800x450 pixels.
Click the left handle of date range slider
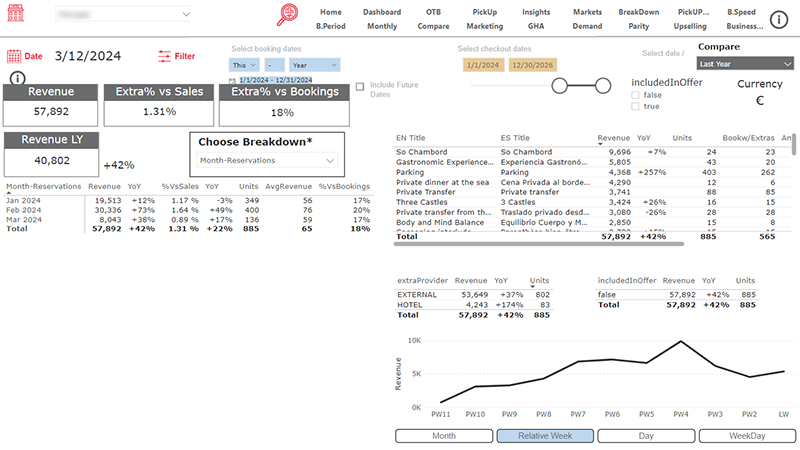560,85
